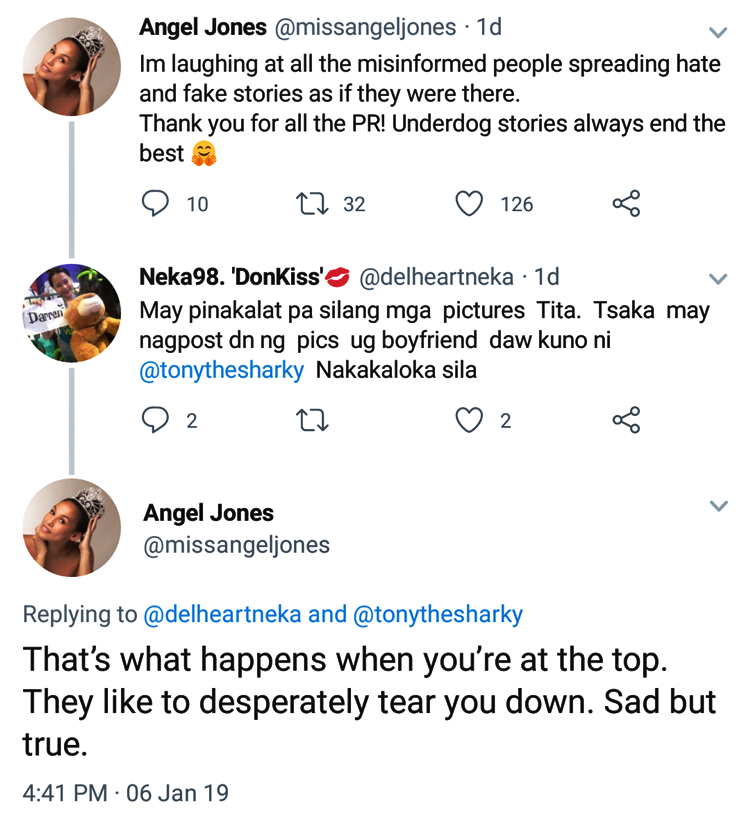
Task: Like the tweet with 126 likes
Action: tap(469, 204)
